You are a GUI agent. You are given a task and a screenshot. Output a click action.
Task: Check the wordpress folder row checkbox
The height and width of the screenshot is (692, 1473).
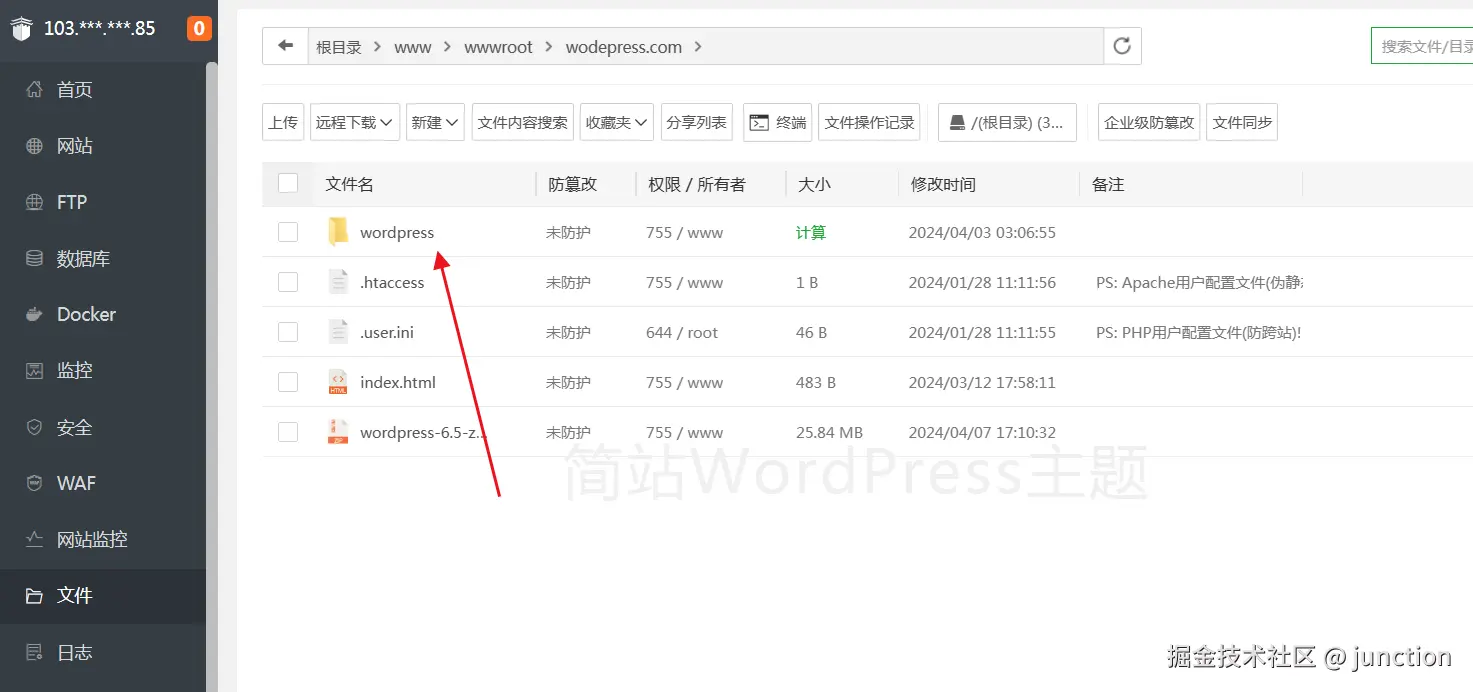coord(288,232)
